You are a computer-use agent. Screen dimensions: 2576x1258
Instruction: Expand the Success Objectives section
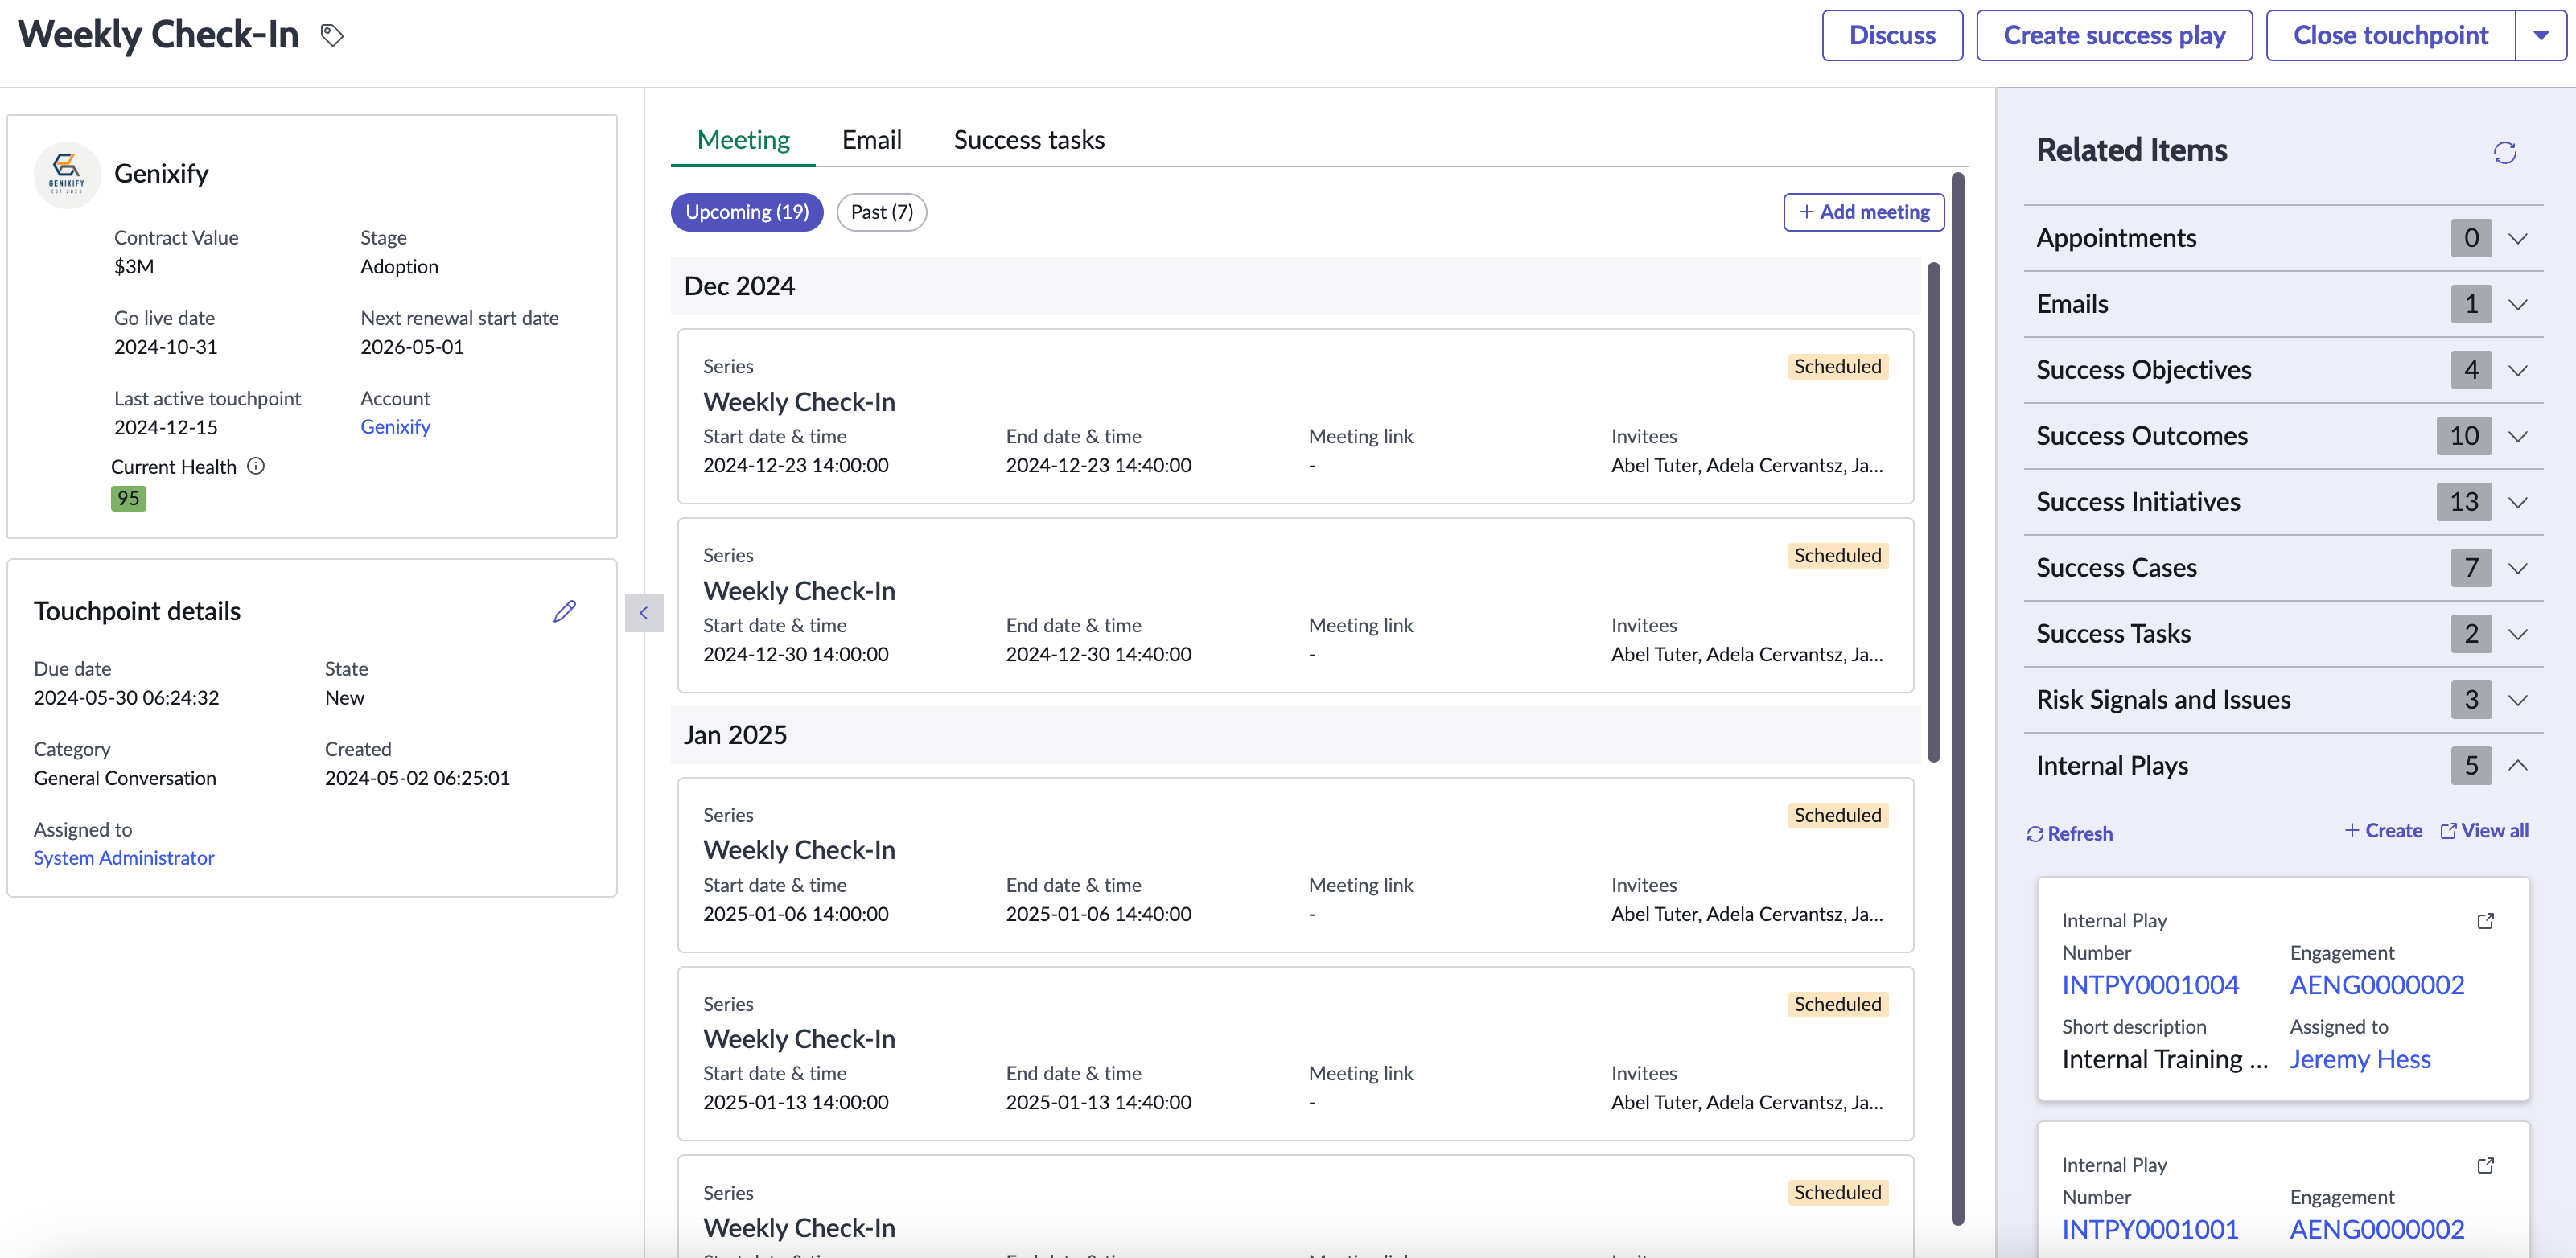(2518, 370)
